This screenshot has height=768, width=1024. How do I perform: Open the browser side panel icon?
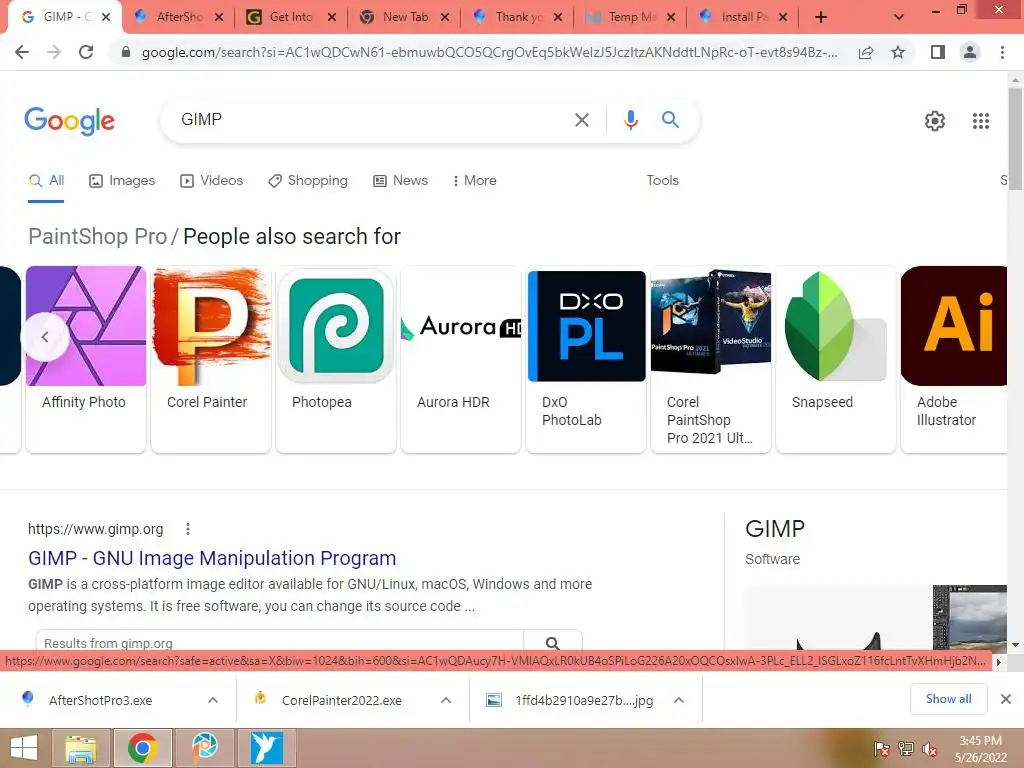[938, 52]
